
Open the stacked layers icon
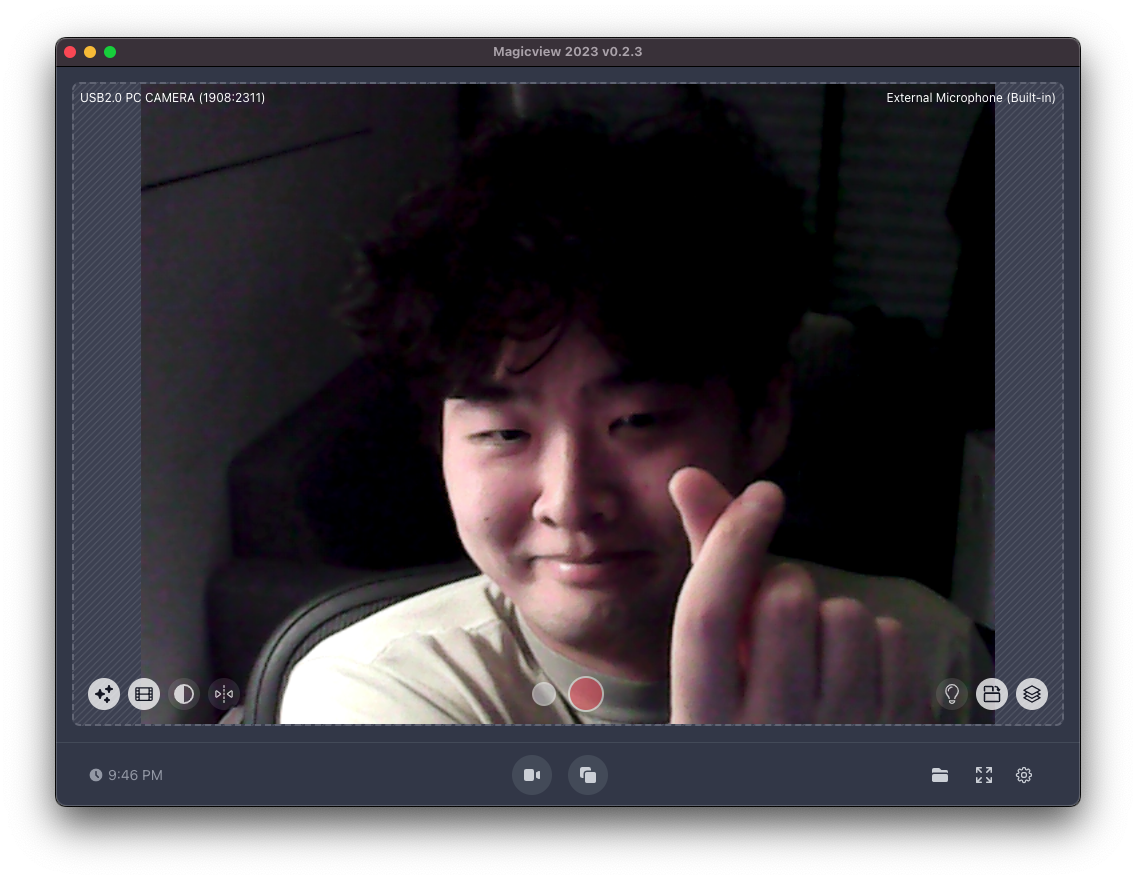(1032, 694)
